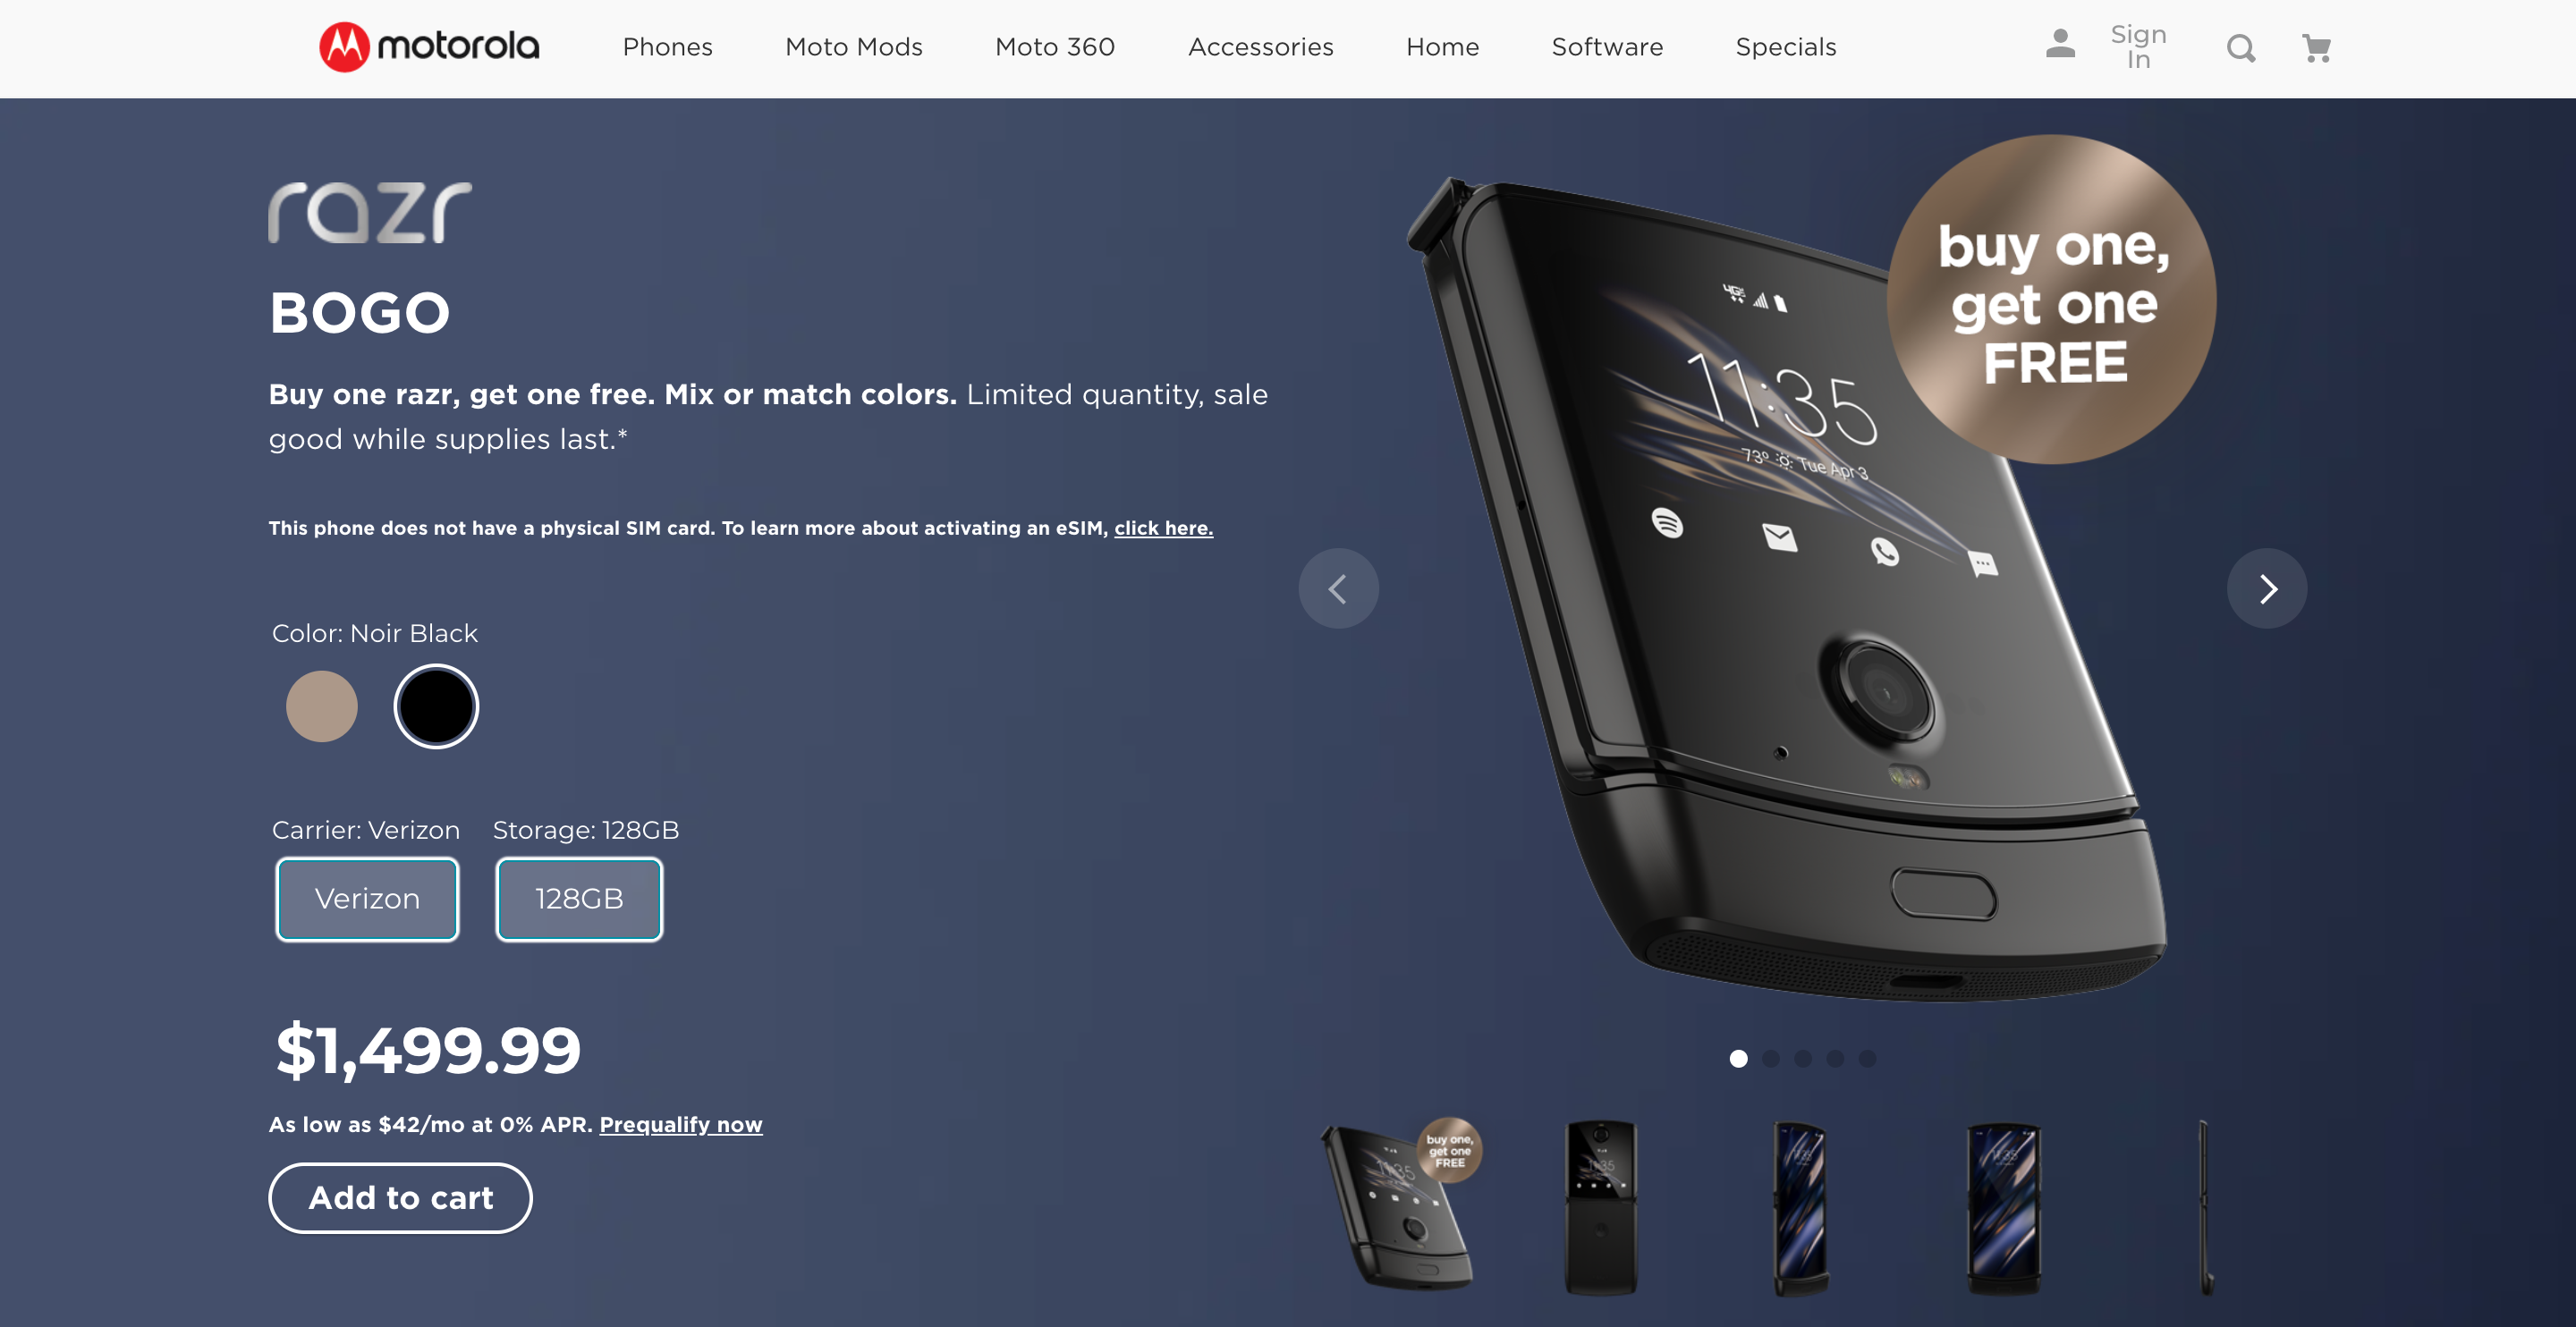Select the Verizon carrier button
Image resolution: width=2576 pixels, height=1327 pixels.
[x=366, y=899]
